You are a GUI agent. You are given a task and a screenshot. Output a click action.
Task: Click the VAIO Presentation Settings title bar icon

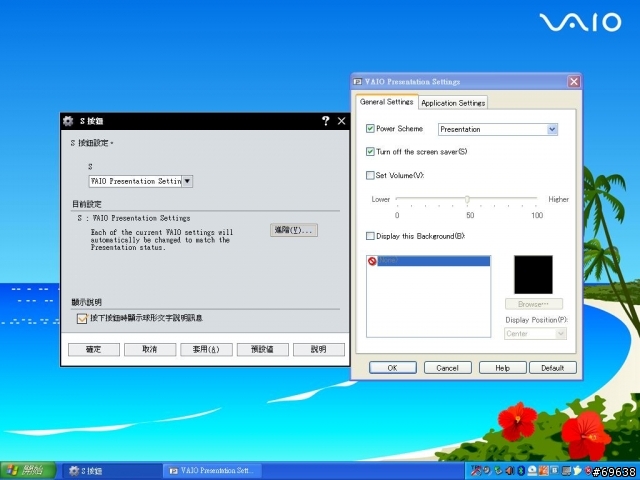358,82
